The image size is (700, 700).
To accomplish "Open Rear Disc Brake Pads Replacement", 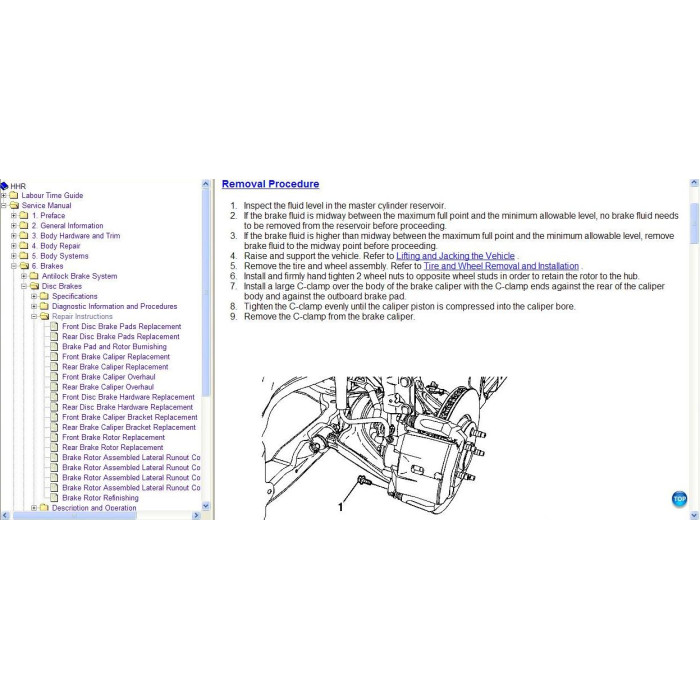I will pyautogui.click(x=121, y=337).
